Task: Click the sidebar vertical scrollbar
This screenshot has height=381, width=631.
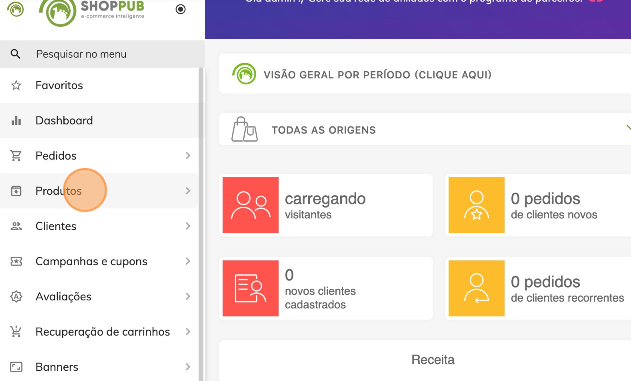Action: point(202,224)
